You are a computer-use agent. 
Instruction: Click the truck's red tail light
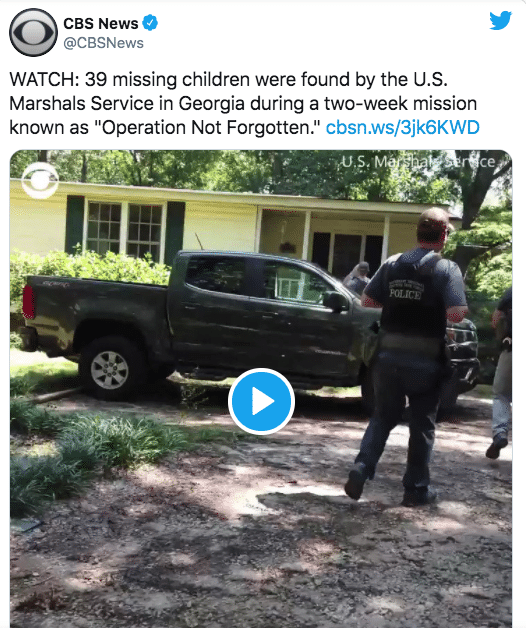point(28,302)
